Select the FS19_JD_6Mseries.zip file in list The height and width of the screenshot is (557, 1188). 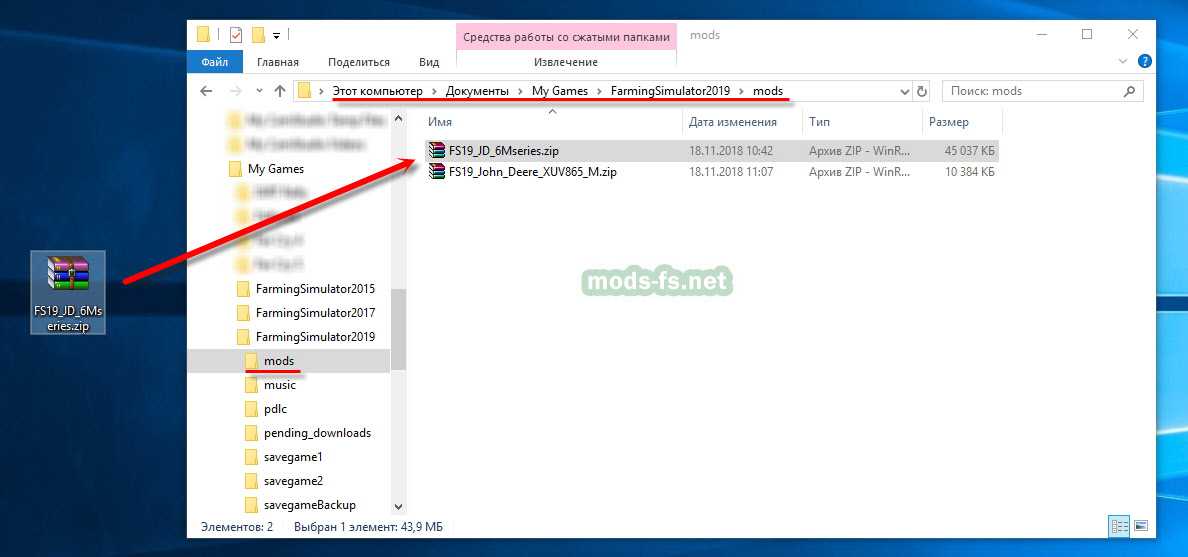[504, 151]
